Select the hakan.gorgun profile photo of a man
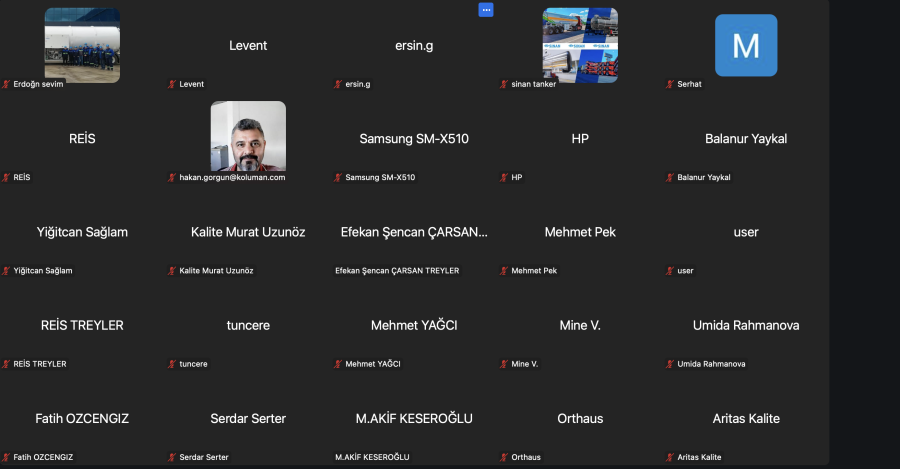900x469 pixels. tap(248, 136)
